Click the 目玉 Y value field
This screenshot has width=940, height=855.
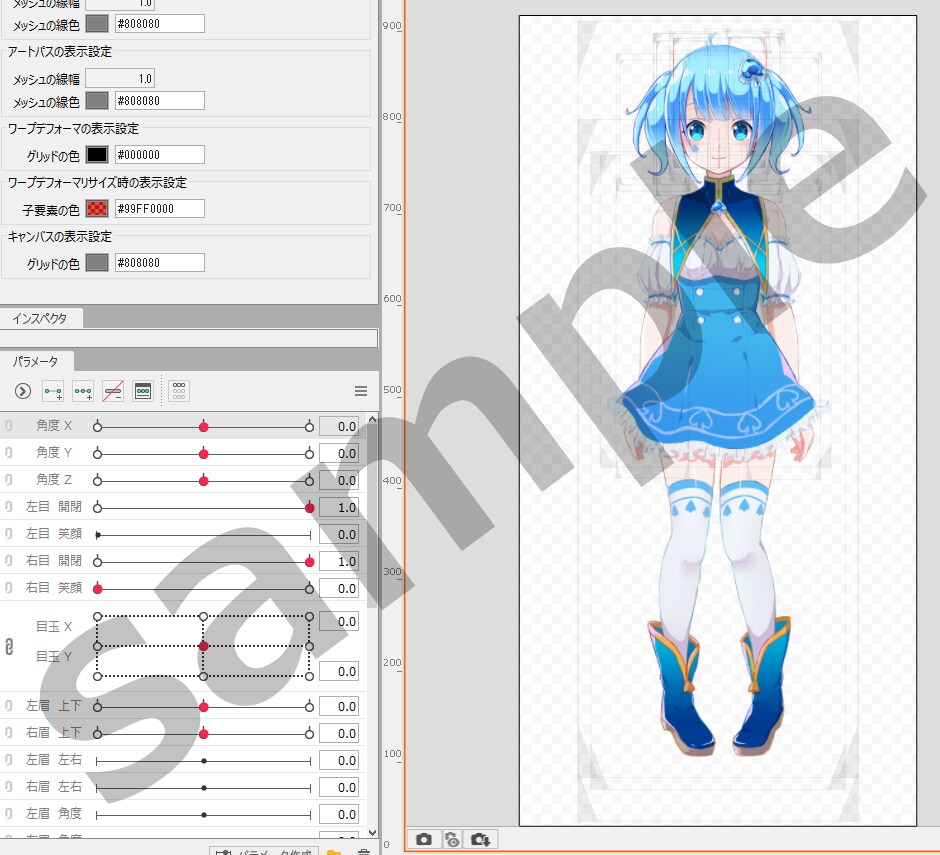pos(339,672)
